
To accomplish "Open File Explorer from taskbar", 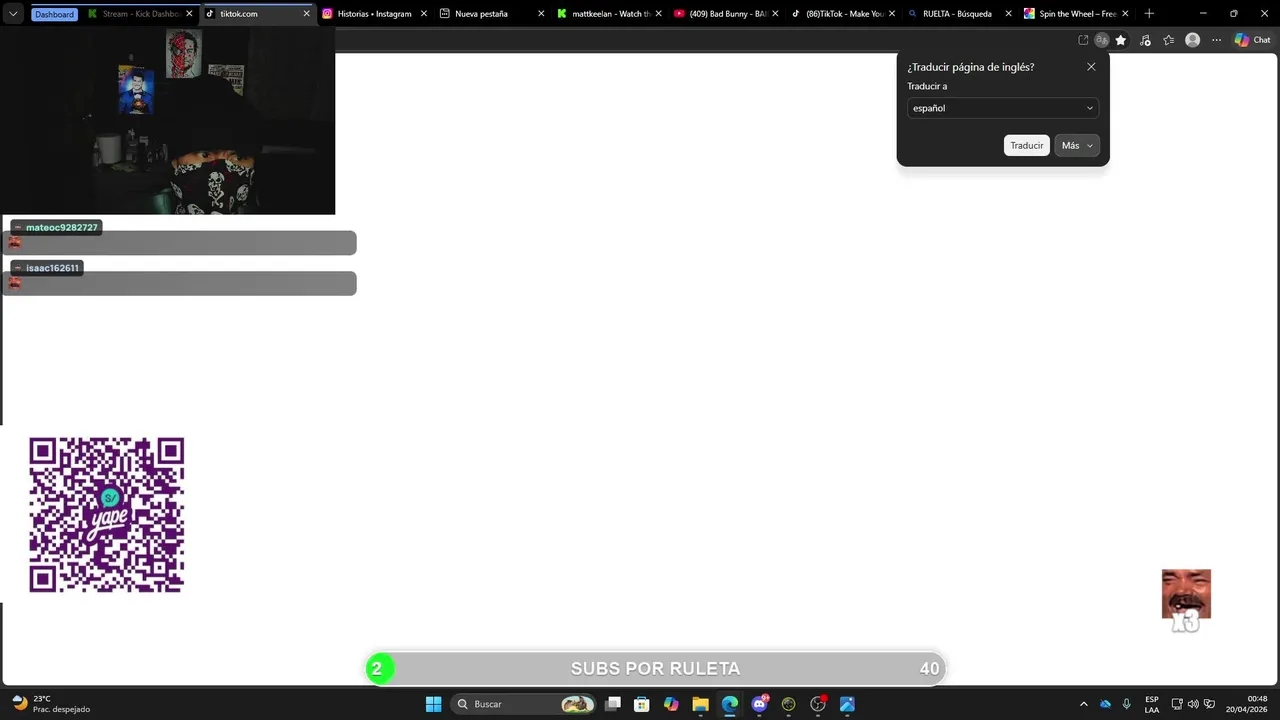I will click(x=700, y=704).
